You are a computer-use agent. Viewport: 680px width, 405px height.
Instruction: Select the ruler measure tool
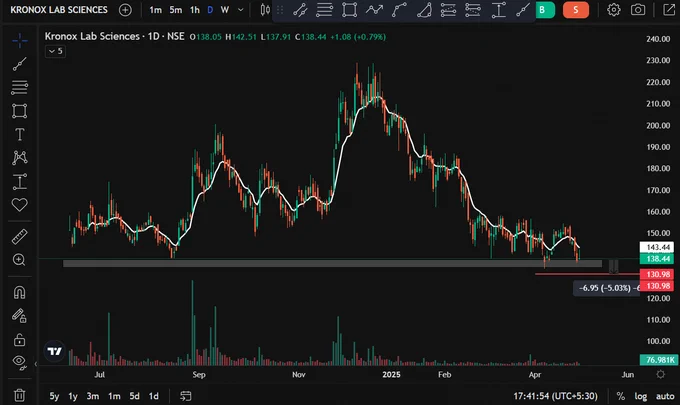[20, 237]
